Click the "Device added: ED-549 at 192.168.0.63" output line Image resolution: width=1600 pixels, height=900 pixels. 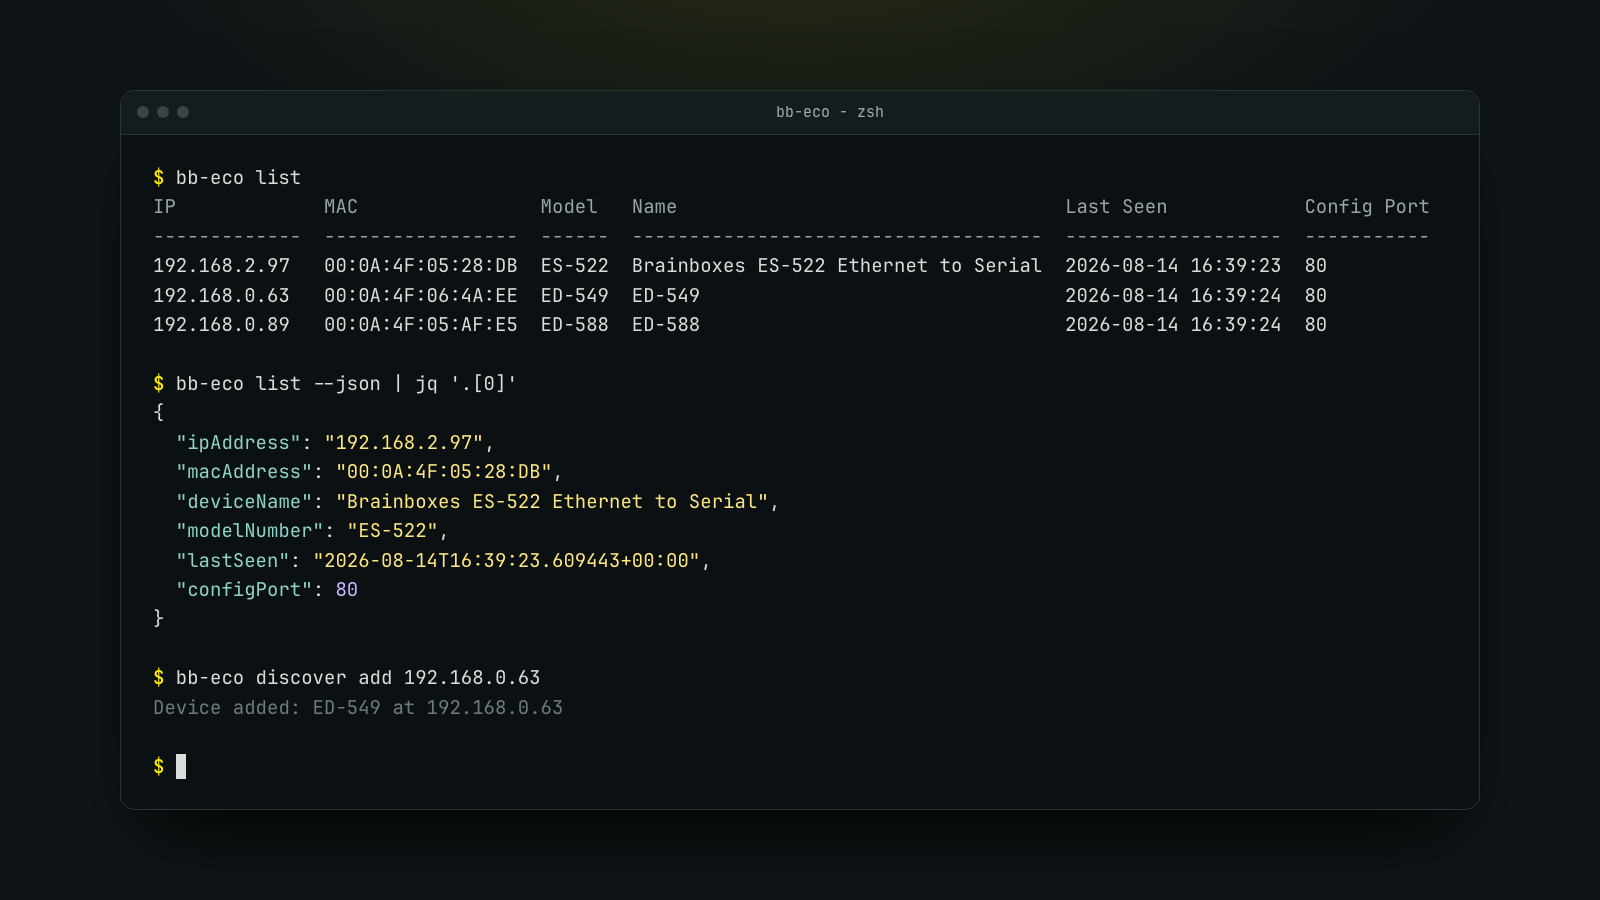click(358, 708)
